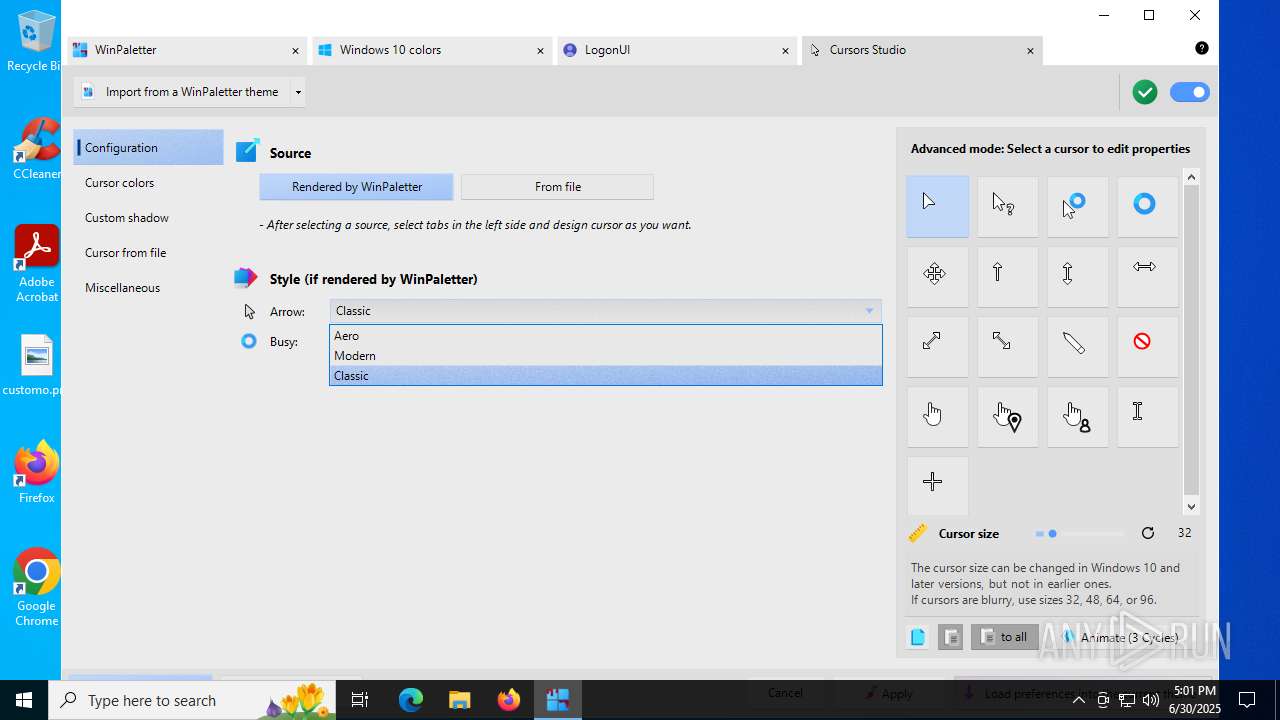Close the WinPaletter tab
The image size is (1280, 720).
click(x=295, y=51)
